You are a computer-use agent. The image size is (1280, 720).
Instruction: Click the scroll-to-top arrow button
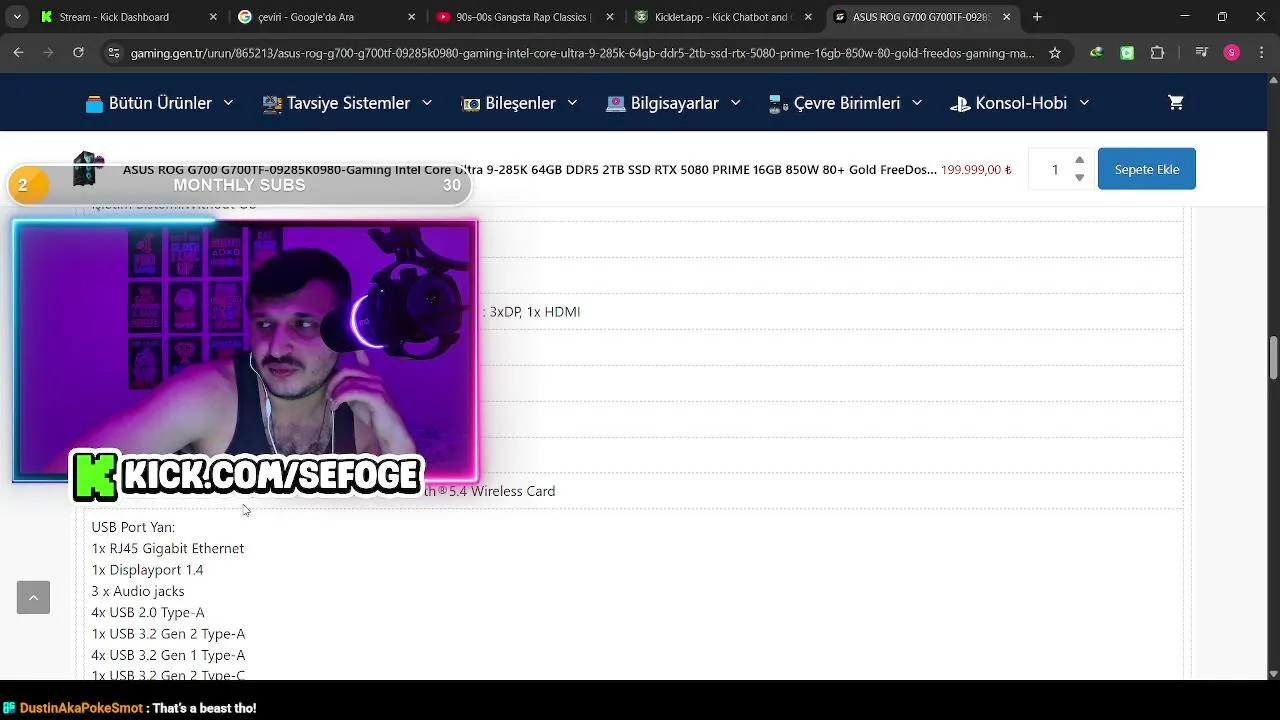pos(33,597)
